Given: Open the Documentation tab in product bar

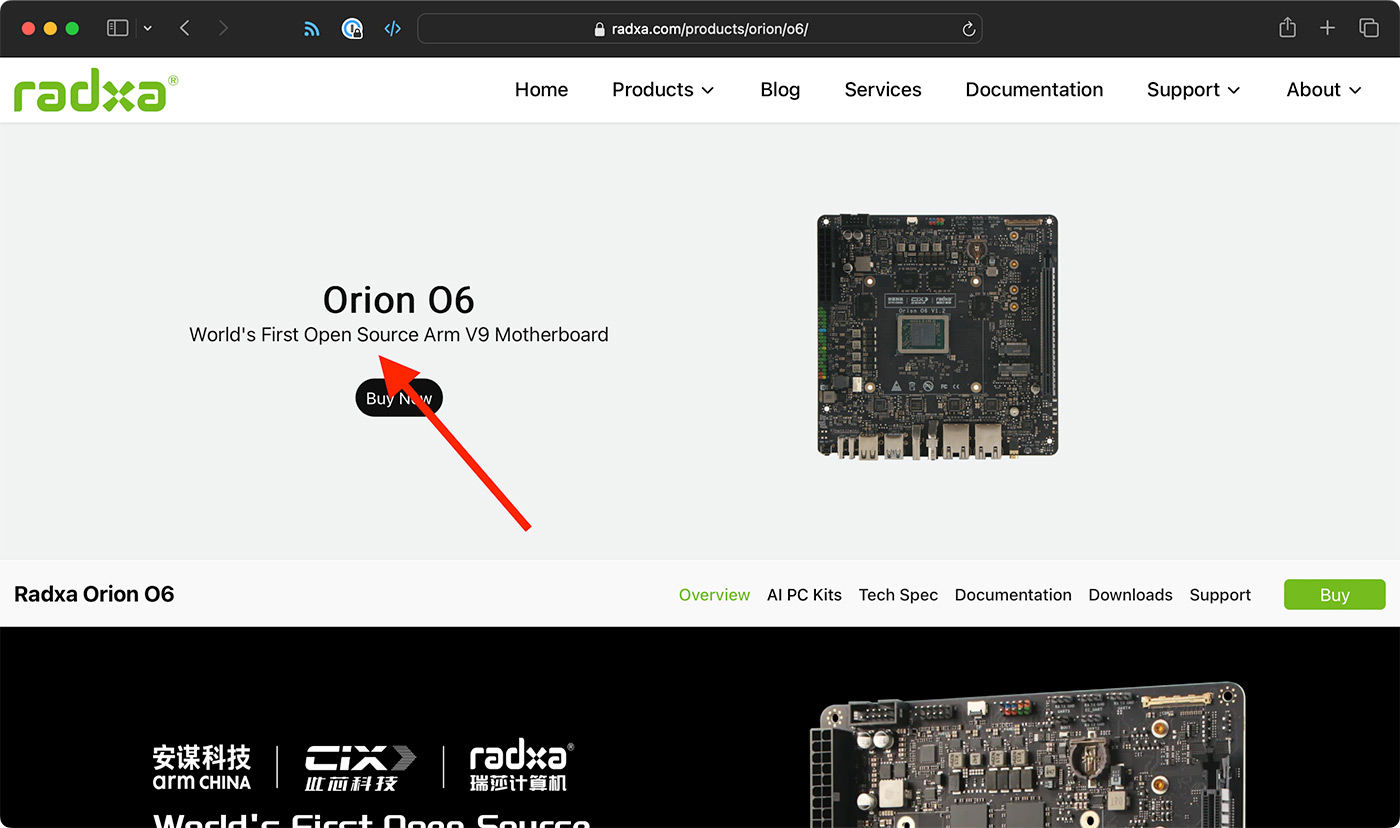Looking at the screenshot, I should coord(1013,595).
